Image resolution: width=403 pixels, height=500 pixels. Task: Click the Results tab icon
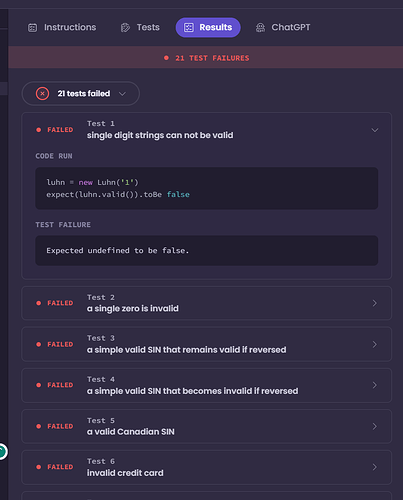pyautogui.click(x=189, y=27)
